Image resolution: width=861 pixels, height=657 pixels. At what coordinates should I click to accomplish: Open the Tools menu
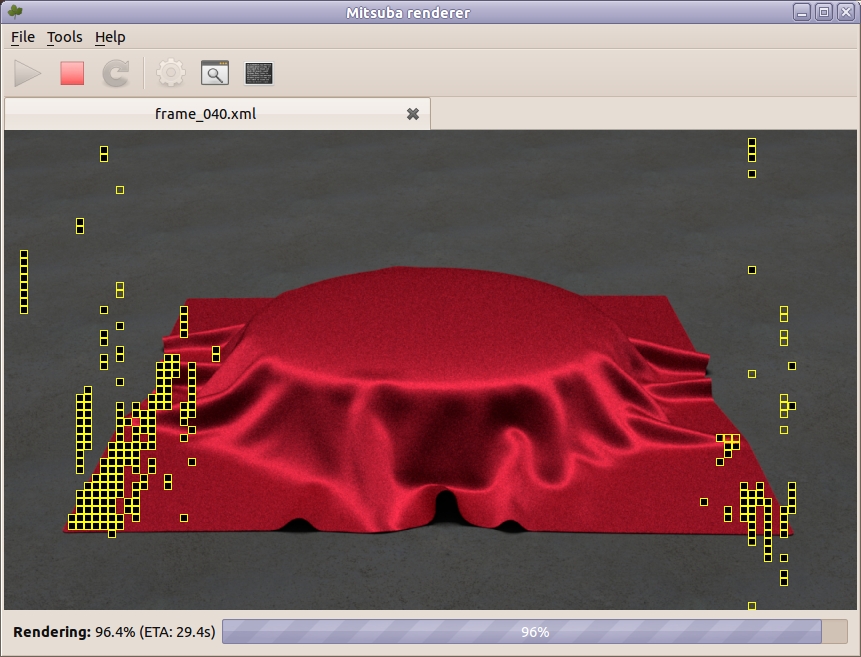coord(65,37)
